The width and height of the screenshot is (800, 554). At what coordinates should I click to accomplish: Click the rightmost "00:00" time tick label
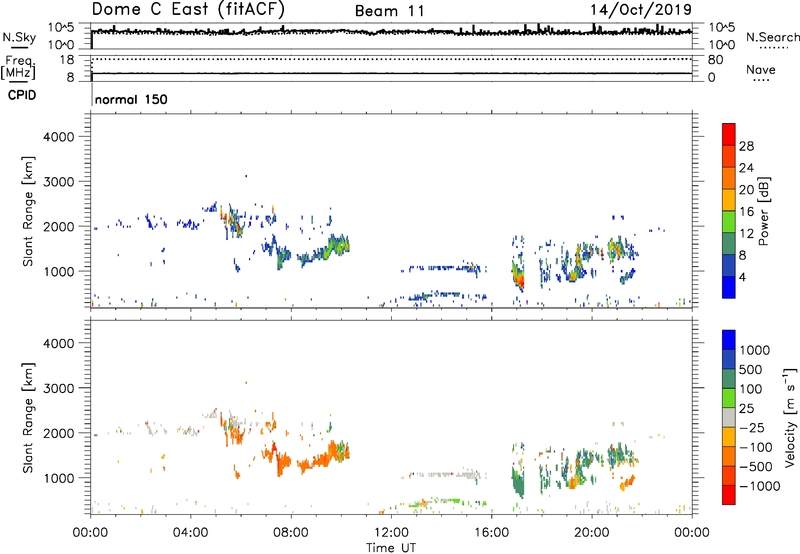point(692,533)
